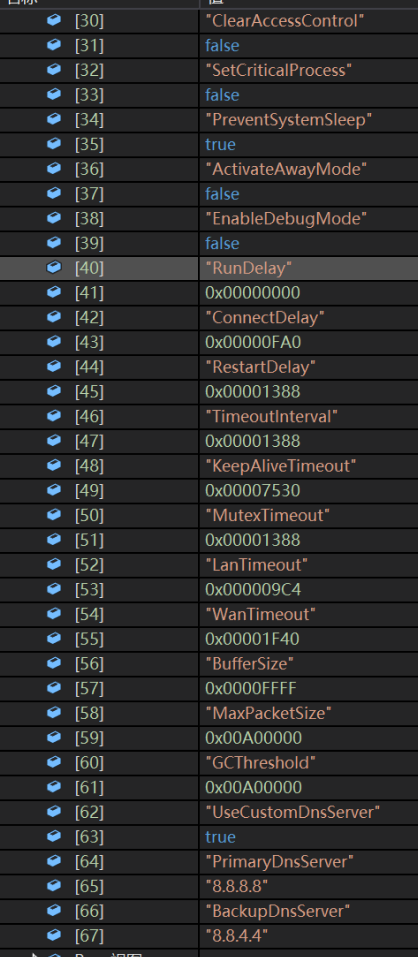This screenshot has height=957, width=418.
Task: Select the "ActivateAwayMode" value
Action: [x=286, y=169]
